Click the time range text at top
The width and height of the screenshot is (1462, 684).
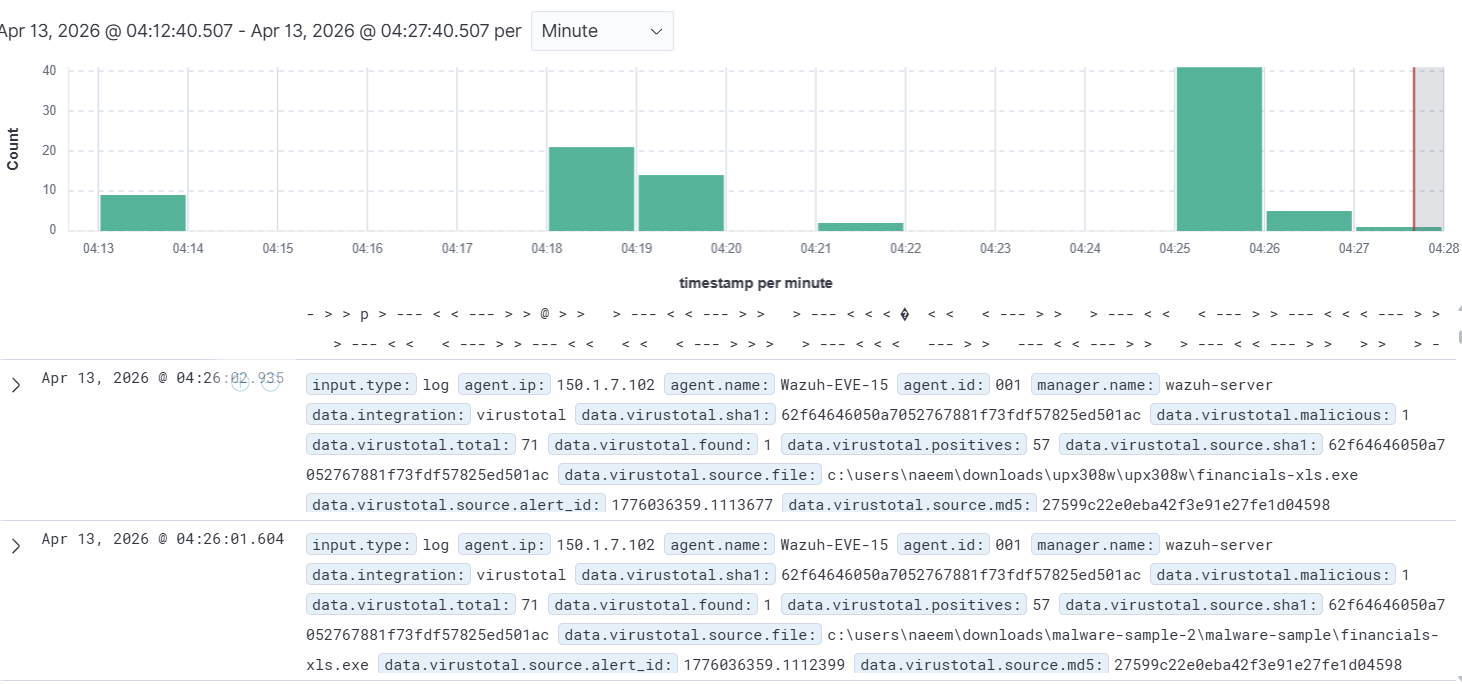pyautogui.click(x=261, y=31)
